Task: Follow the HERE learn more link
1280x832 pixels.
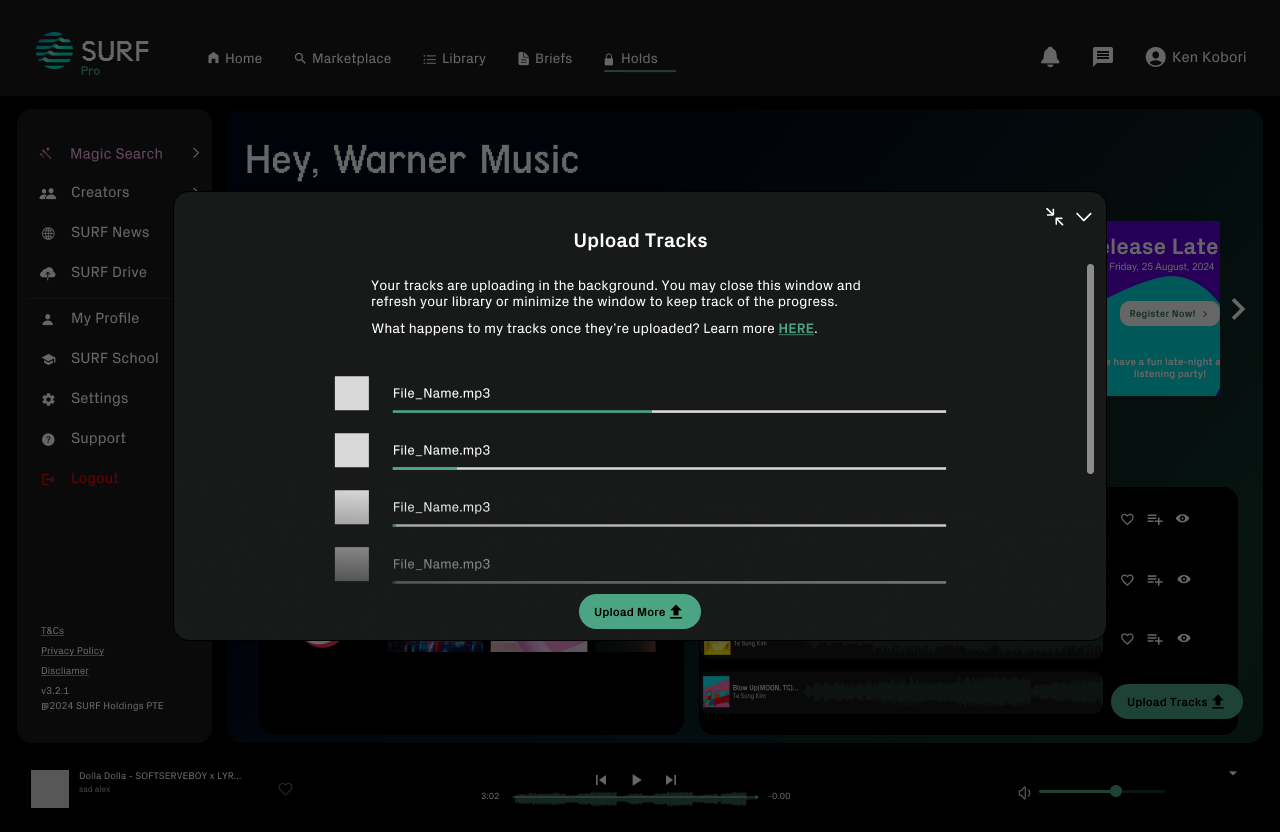Action: [x=796, y=329]
